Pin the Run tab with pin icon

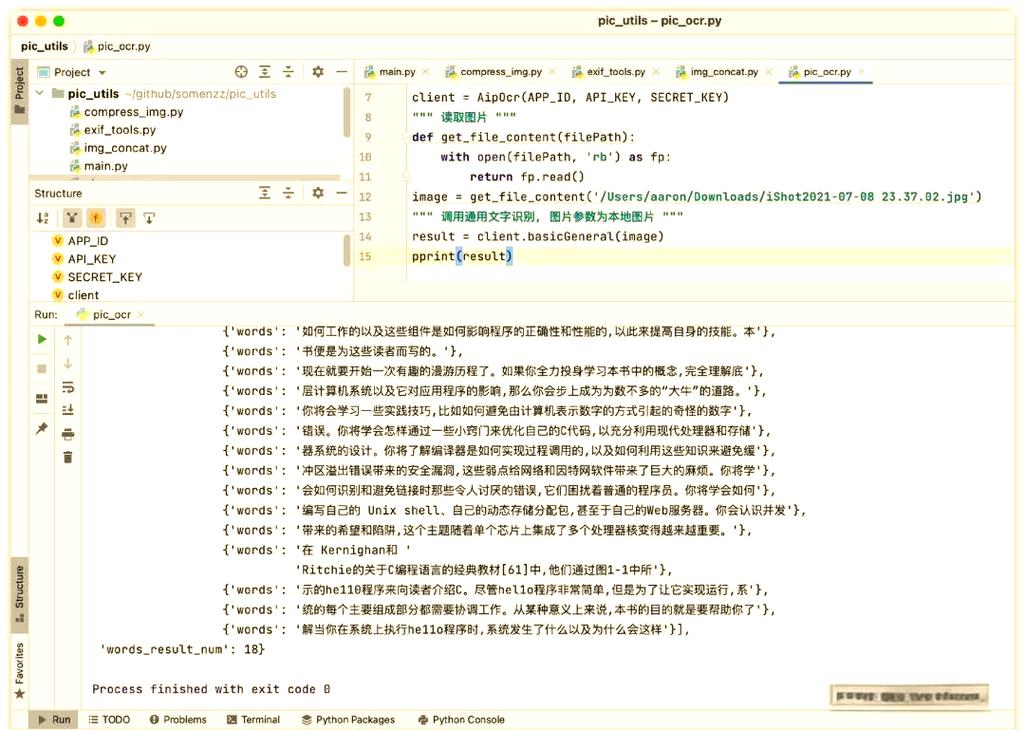pos(42,429)
